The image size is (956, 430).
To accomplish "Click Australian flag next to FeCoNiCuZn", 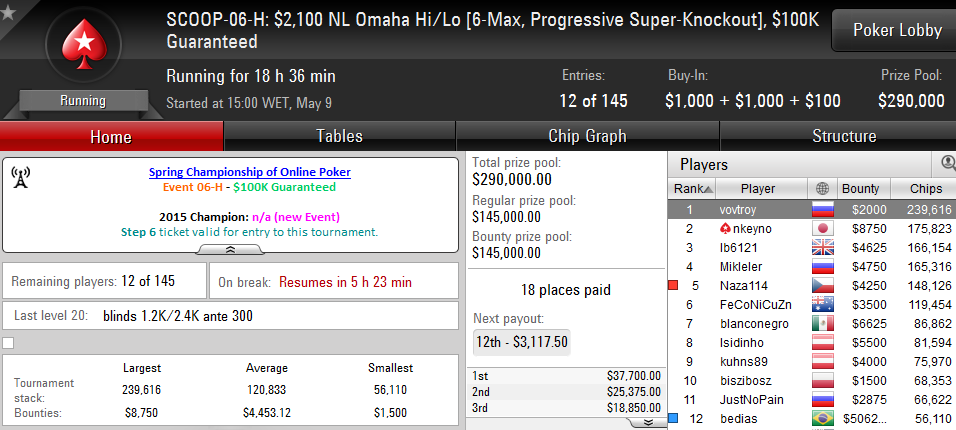I will (x=822, y=304).
